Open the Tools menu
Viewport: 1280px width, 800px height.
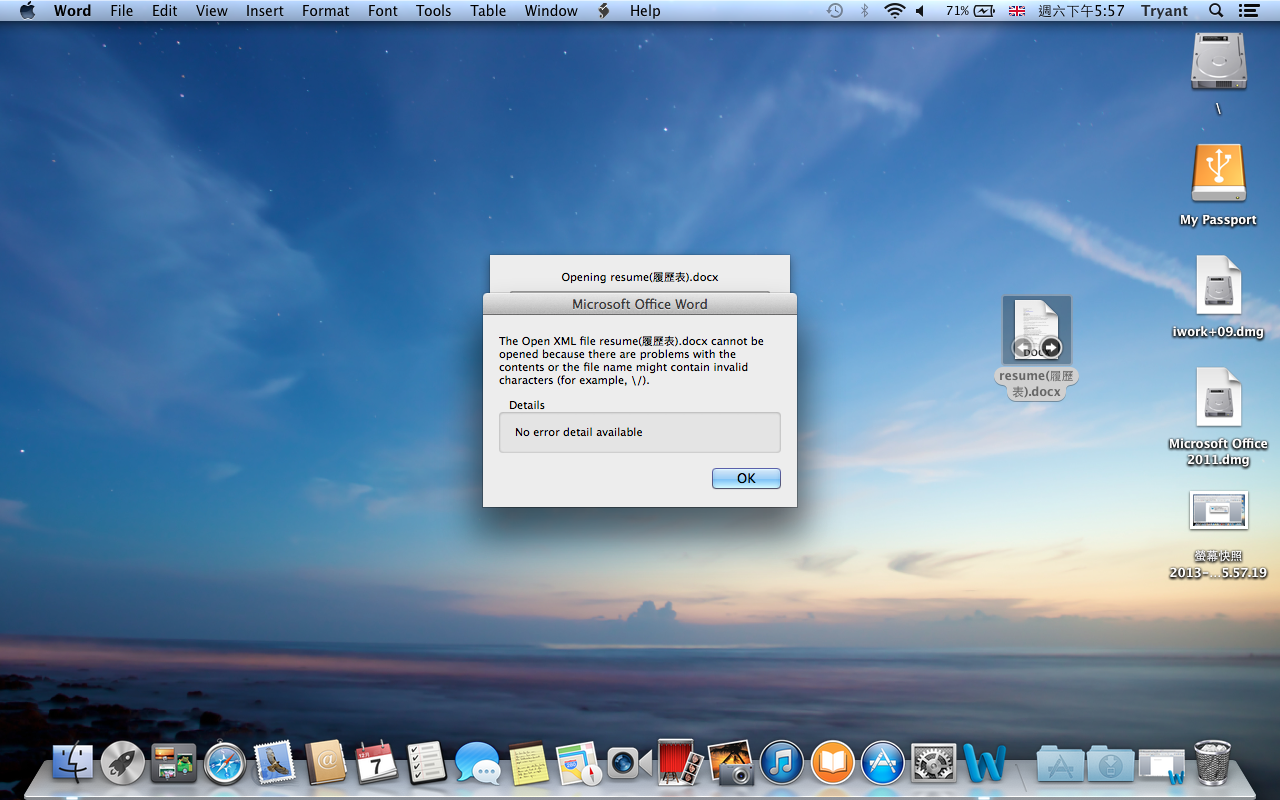point(434,11)
